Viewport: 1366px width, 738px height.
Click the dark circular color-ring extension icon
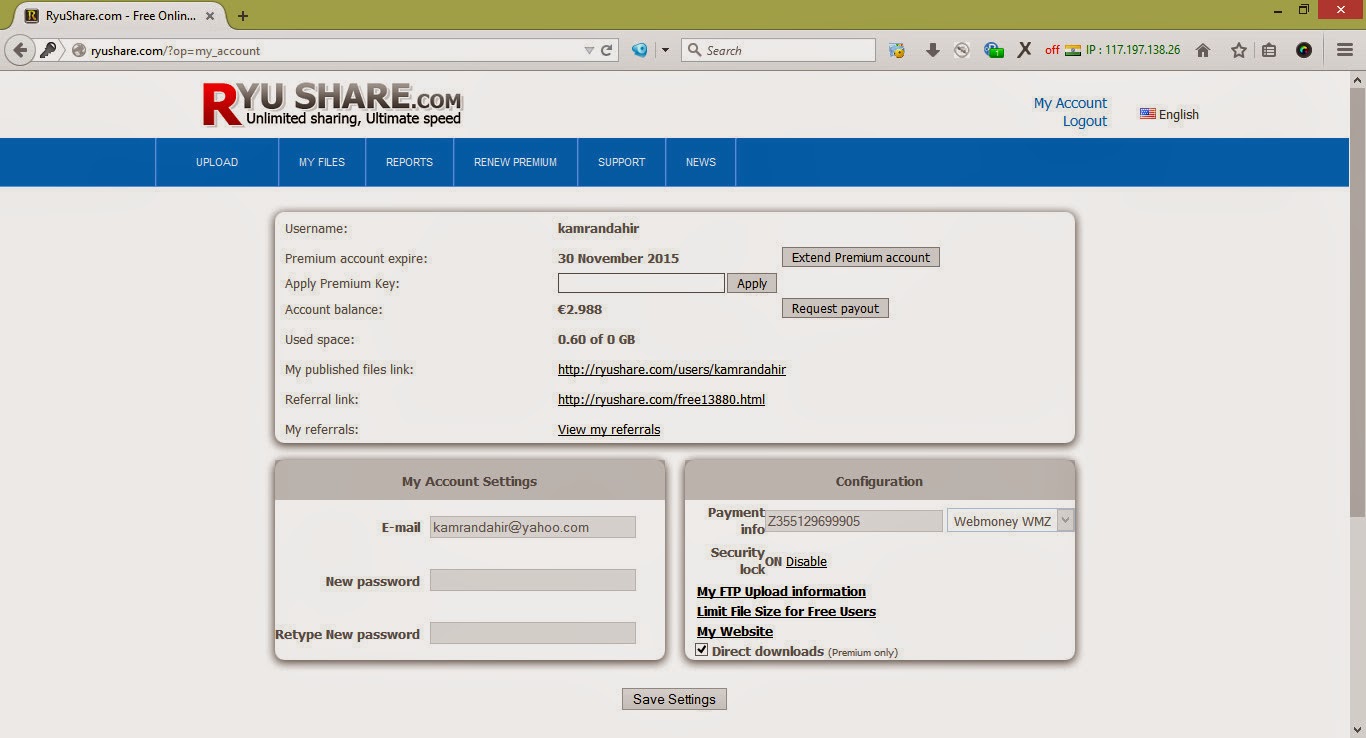[x=1304, y=50]
